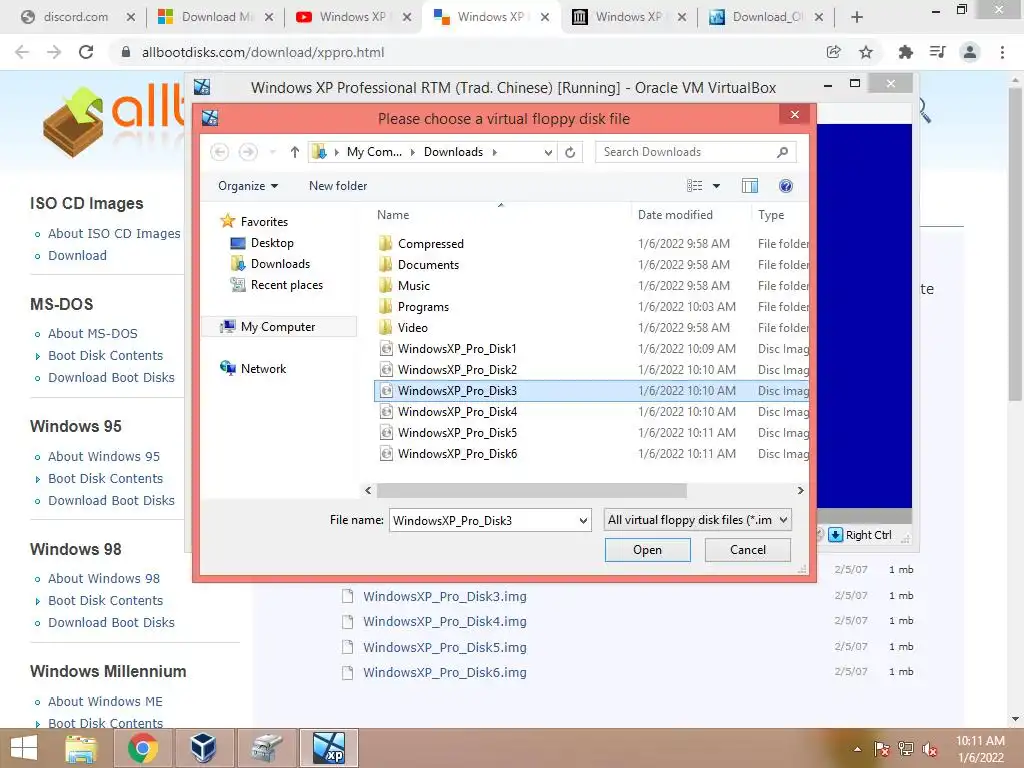This screenshot has width=1024, height=768.
Task: Select Recent places in sidebar
Action: (286, 285)
